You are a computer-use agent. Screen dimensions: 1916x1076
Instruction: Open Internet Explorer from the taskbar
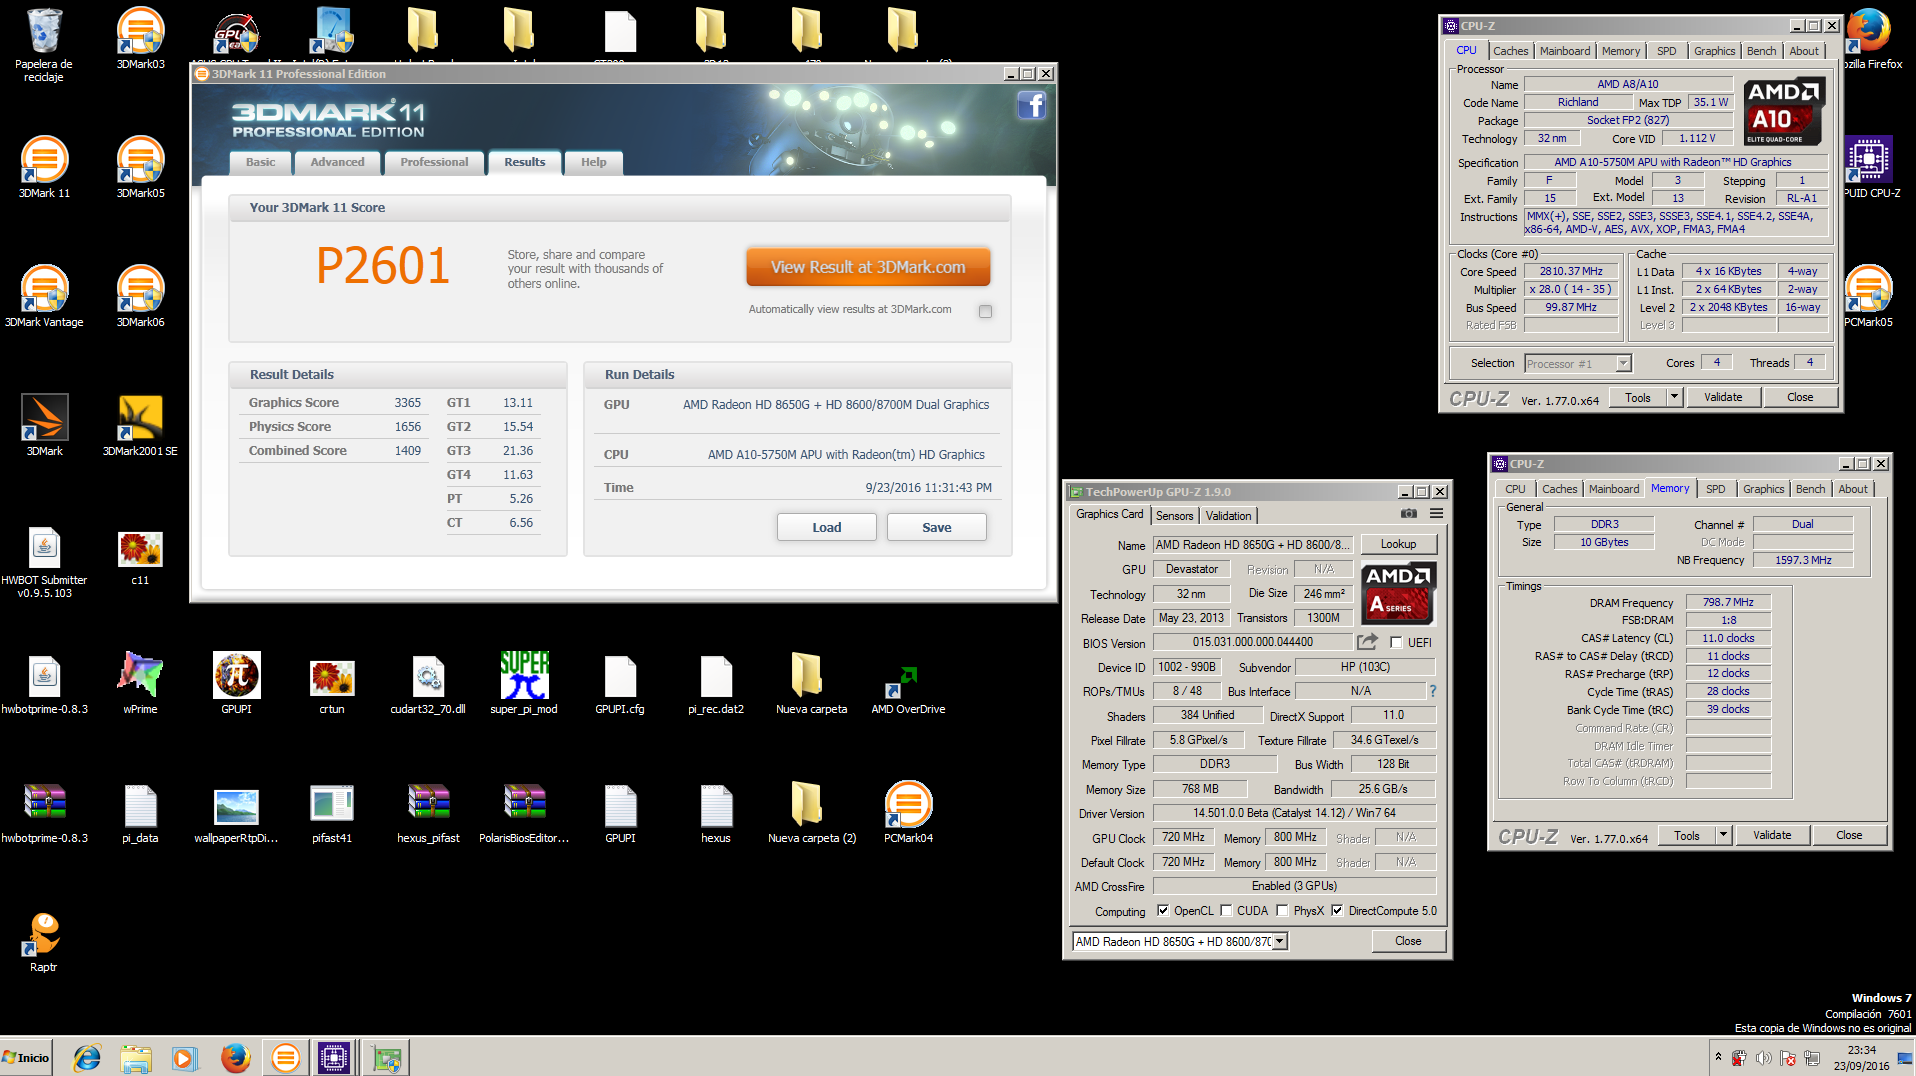click(x=87, y=1057)
